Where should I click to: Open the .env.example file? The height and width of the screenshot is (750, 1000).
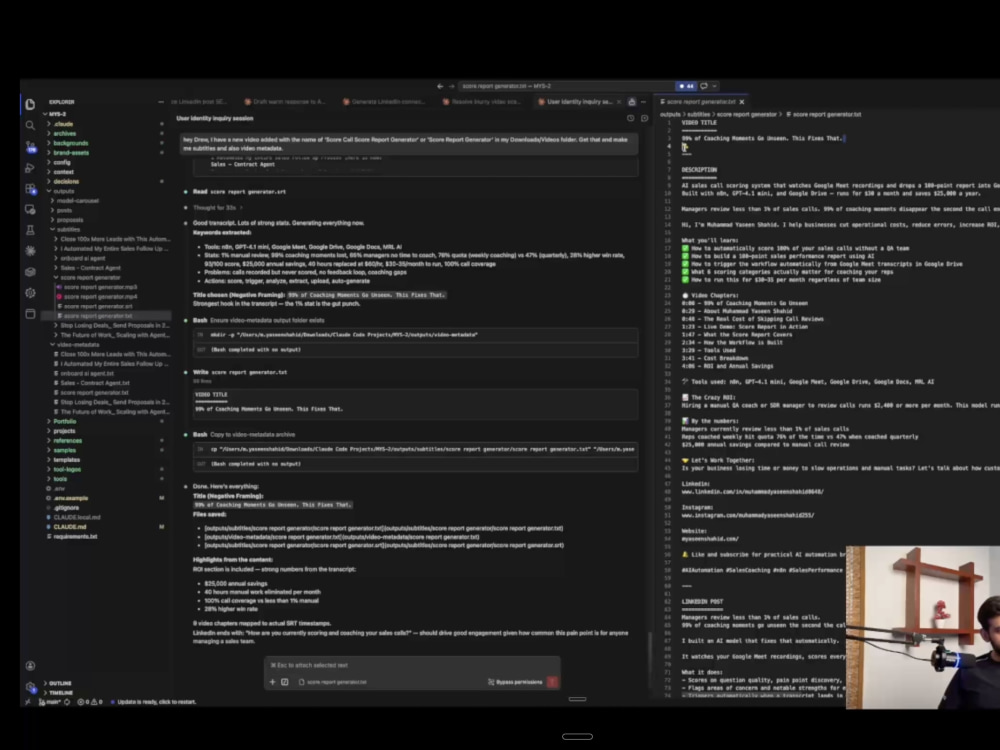(x=71, y=498)
